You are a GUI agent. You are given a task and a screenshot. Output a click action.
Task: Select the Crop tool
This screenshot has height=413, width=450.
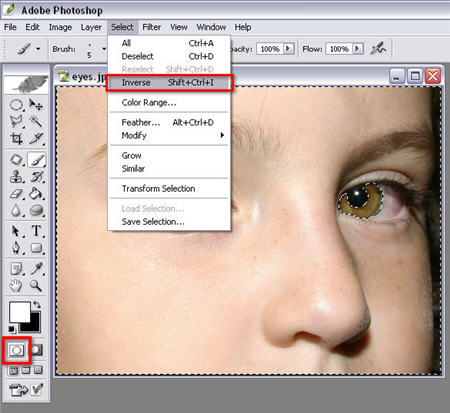point(16,138)
